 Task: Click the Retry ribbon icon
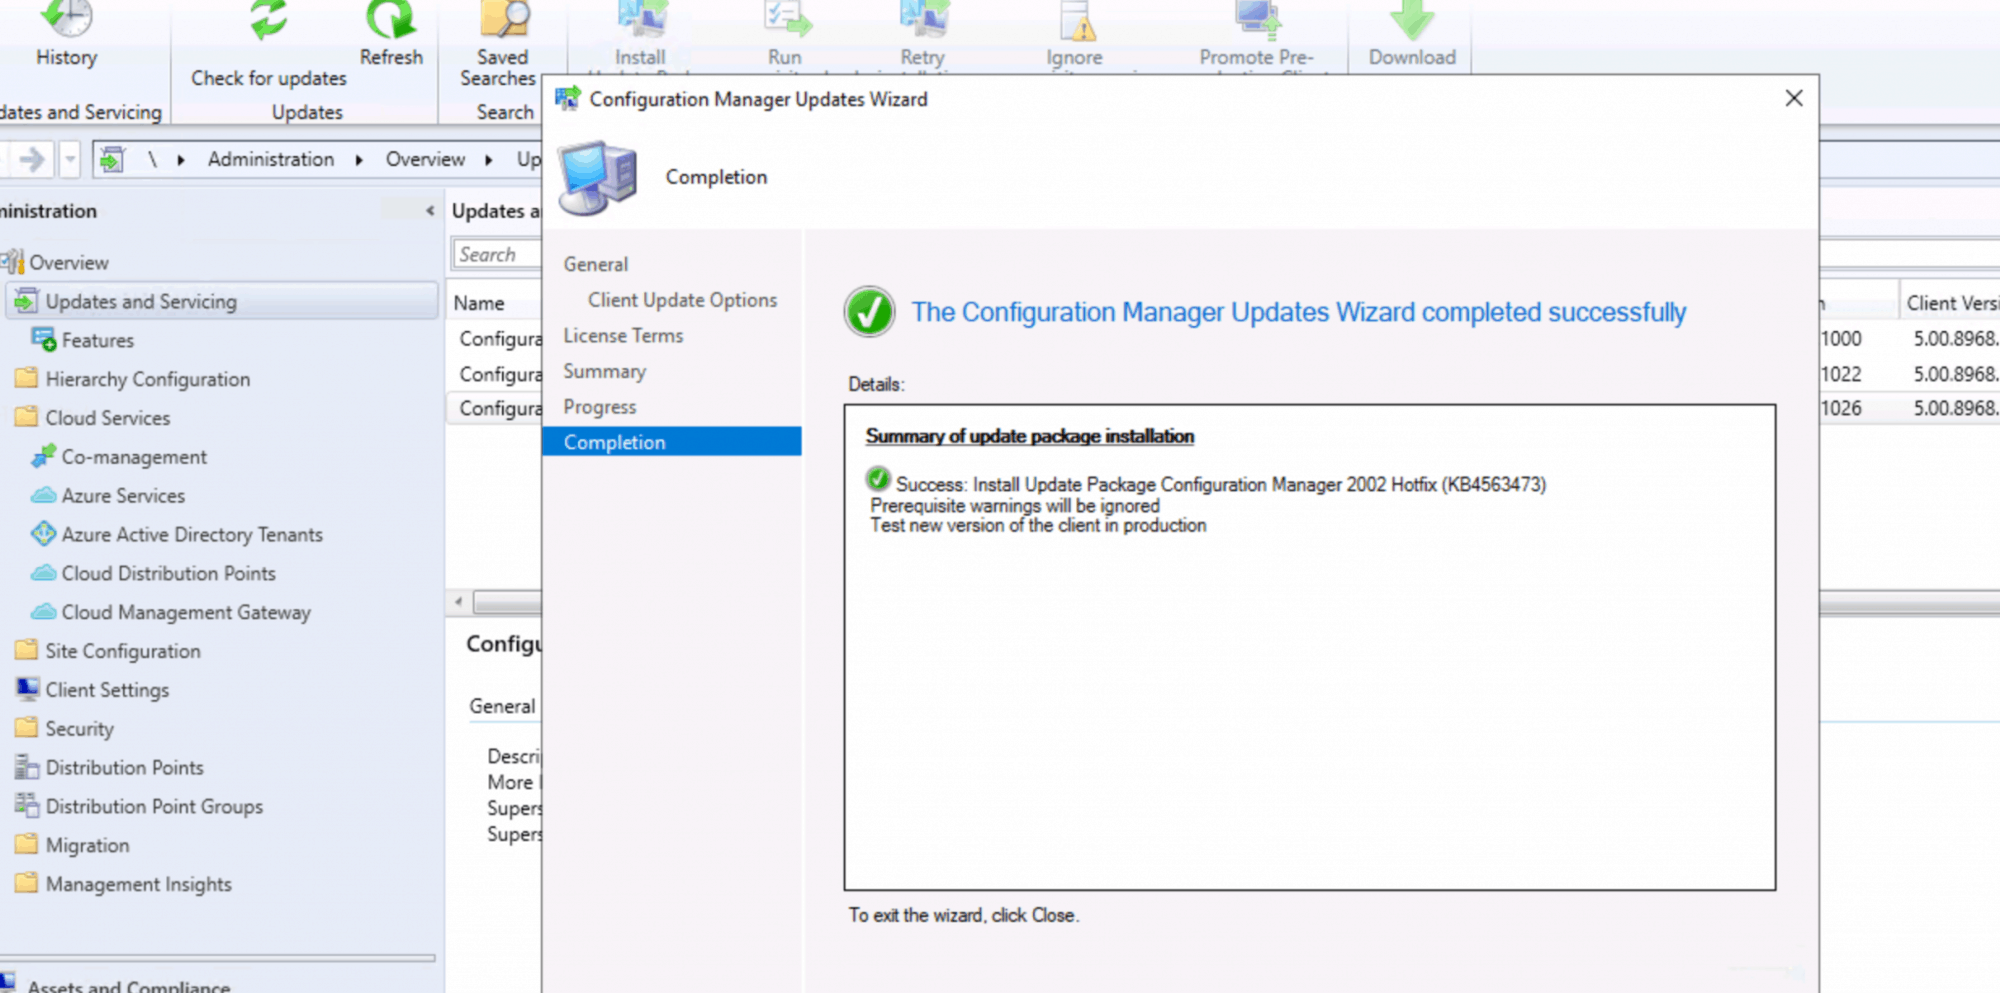pyautogui.click(x=923, y=20)
